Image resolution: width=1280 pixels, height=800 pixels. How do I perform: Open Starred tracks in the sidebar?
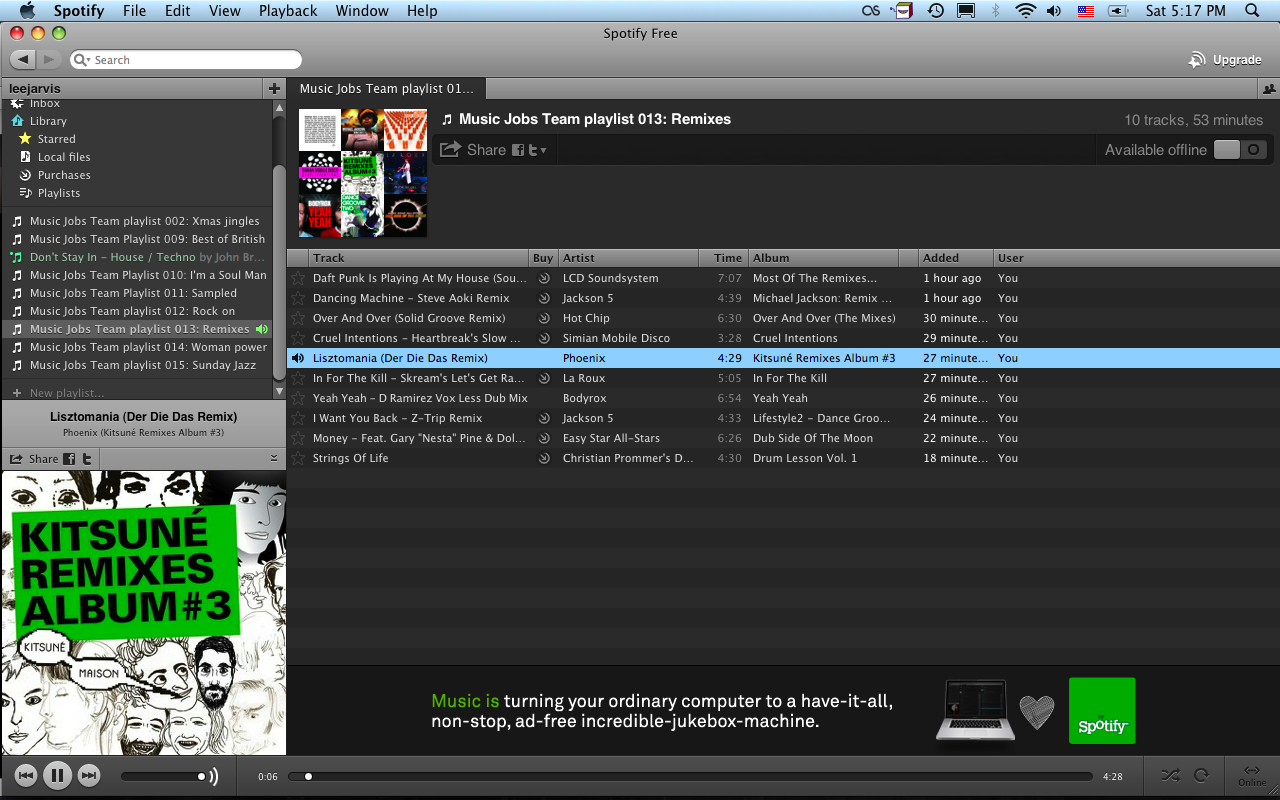point(56,139)
